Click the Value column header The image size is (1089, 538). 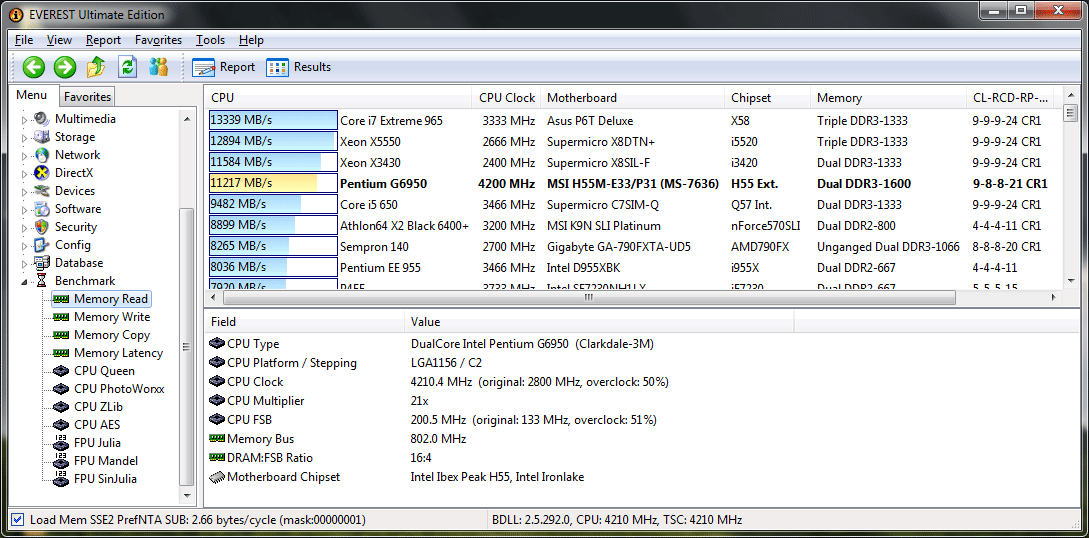(599, 322)
